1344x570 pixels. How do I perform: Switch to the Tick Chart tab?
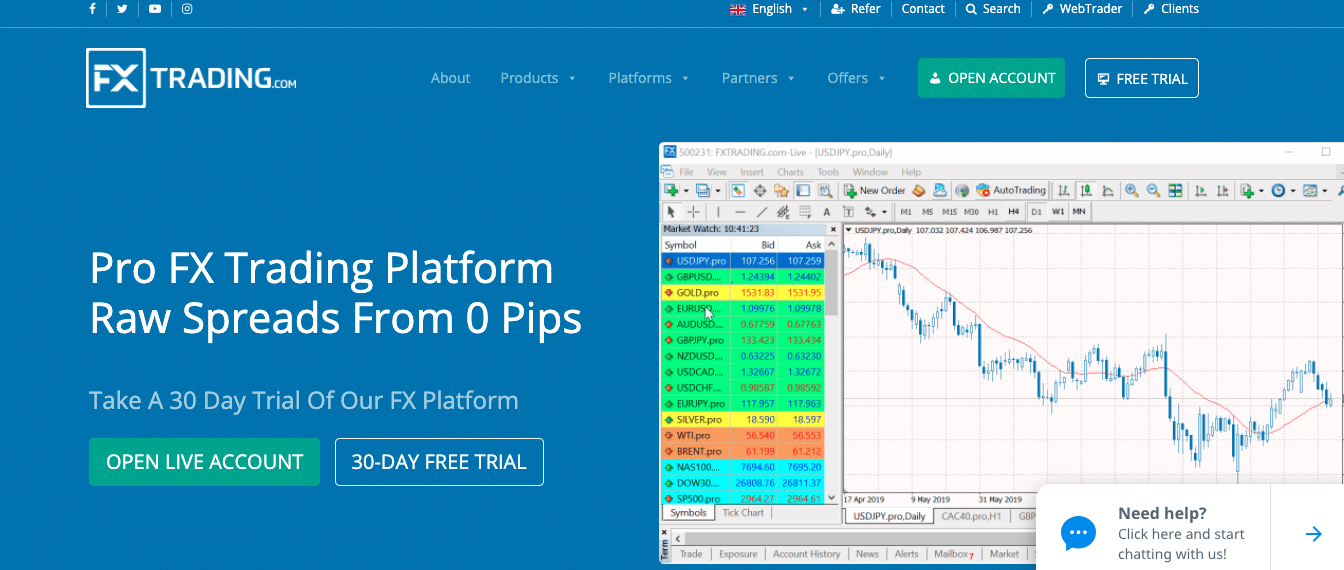(743, 513)
